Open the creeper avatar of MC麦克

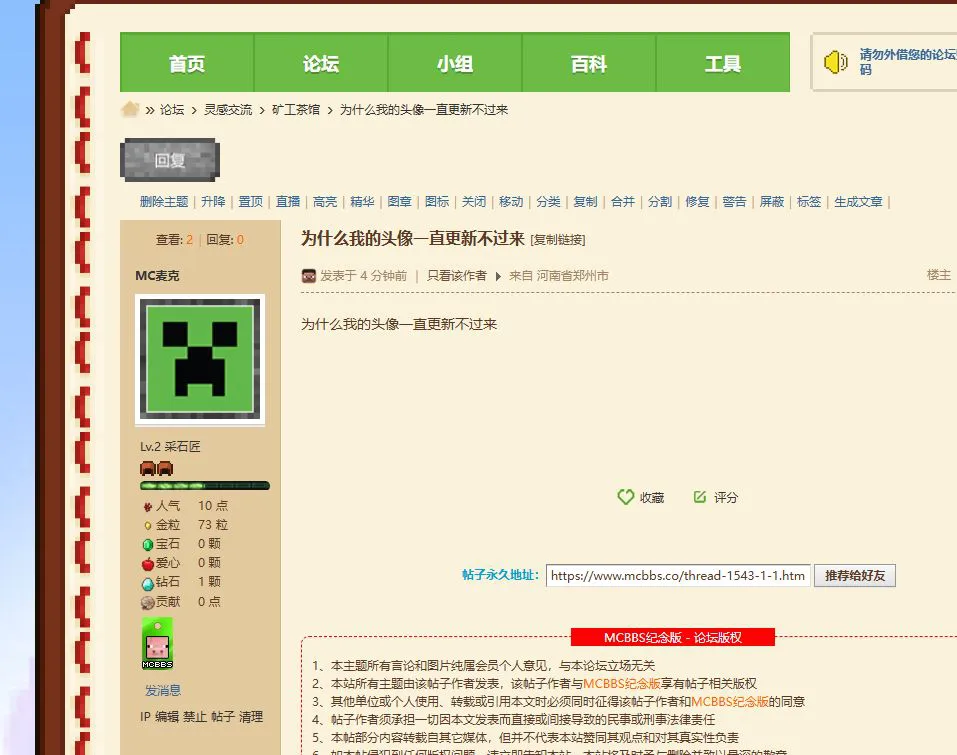[x=200, y=359]
